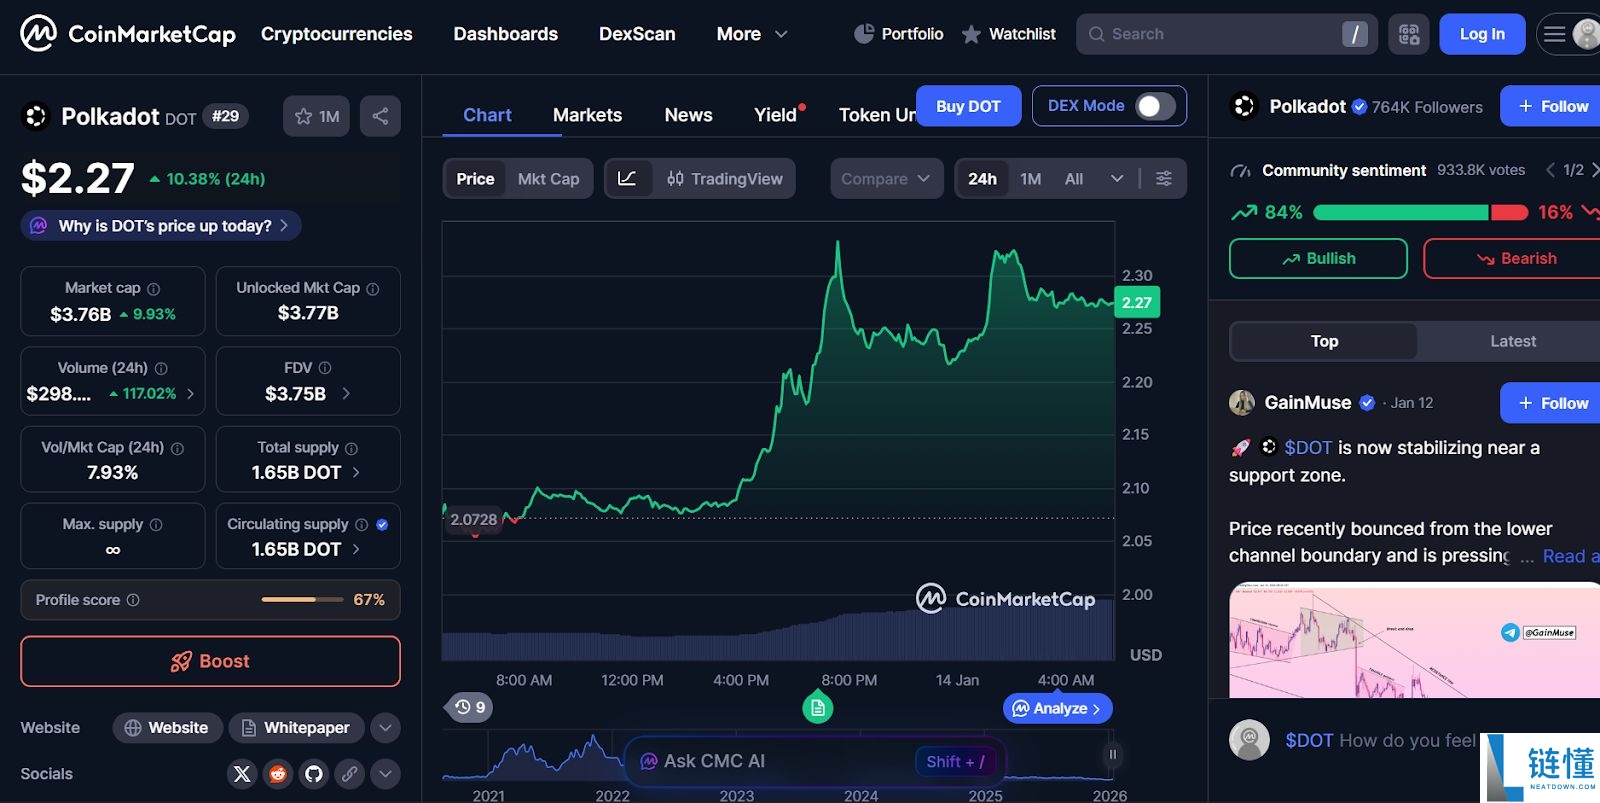Set chart range to 24h
Image resolution: width=1600 pixels, height=803 pixels.
click(982, 179)
